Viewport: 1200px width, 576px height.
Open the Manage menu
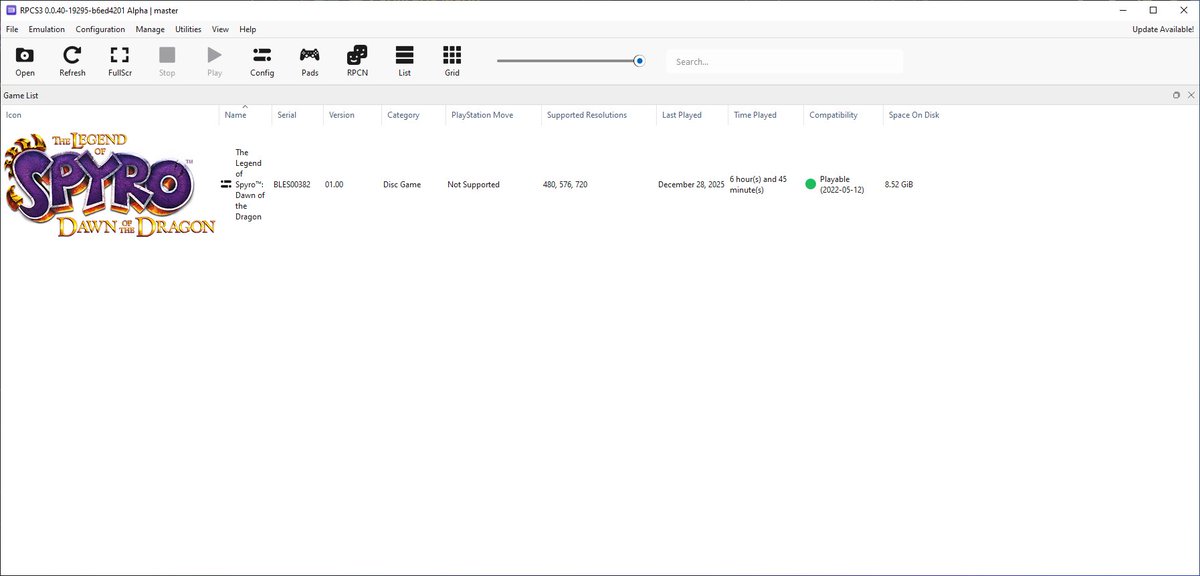coord(150,29)
